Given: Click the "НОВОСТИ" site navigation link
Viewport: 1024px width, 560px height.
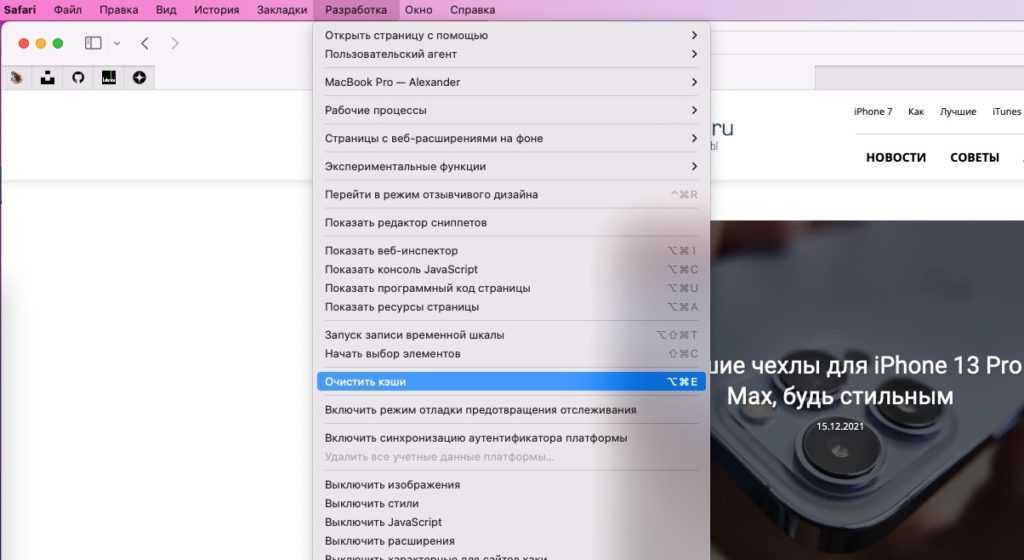Looking at the screenshot, I should tap(895, 157).
